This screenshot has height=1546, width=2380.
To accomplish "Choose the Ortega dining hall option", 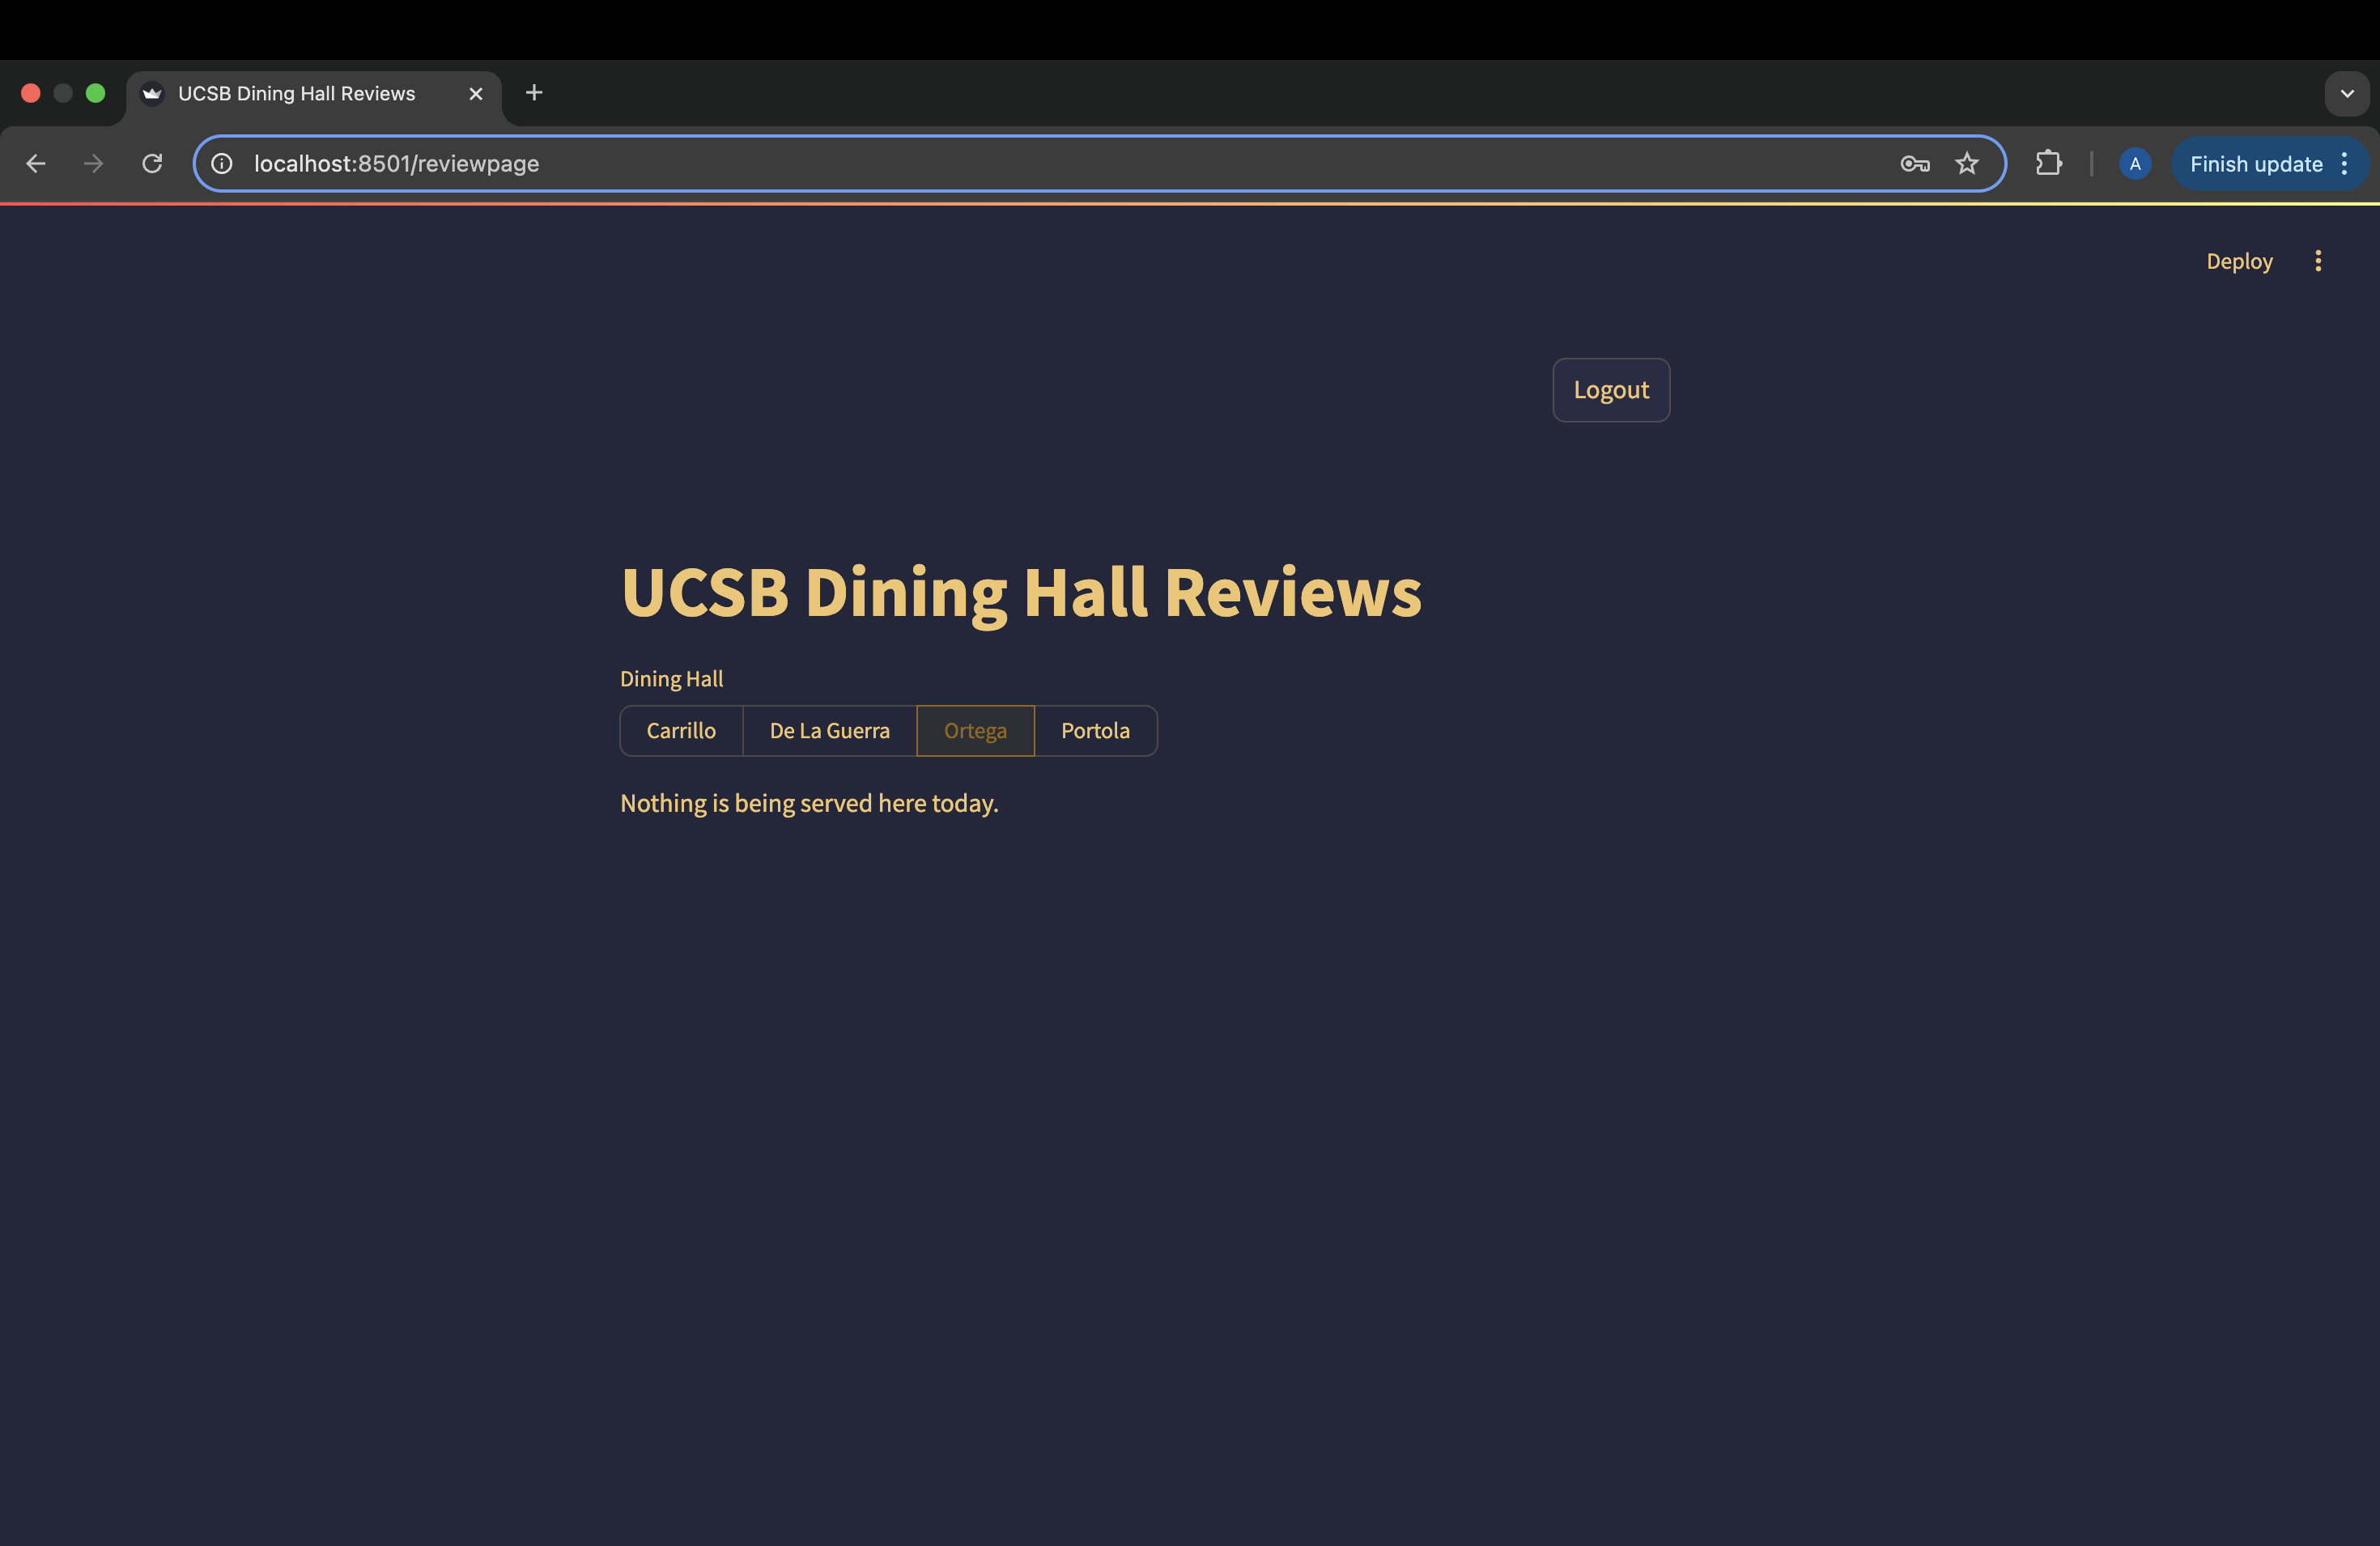I will coord(975,731).
